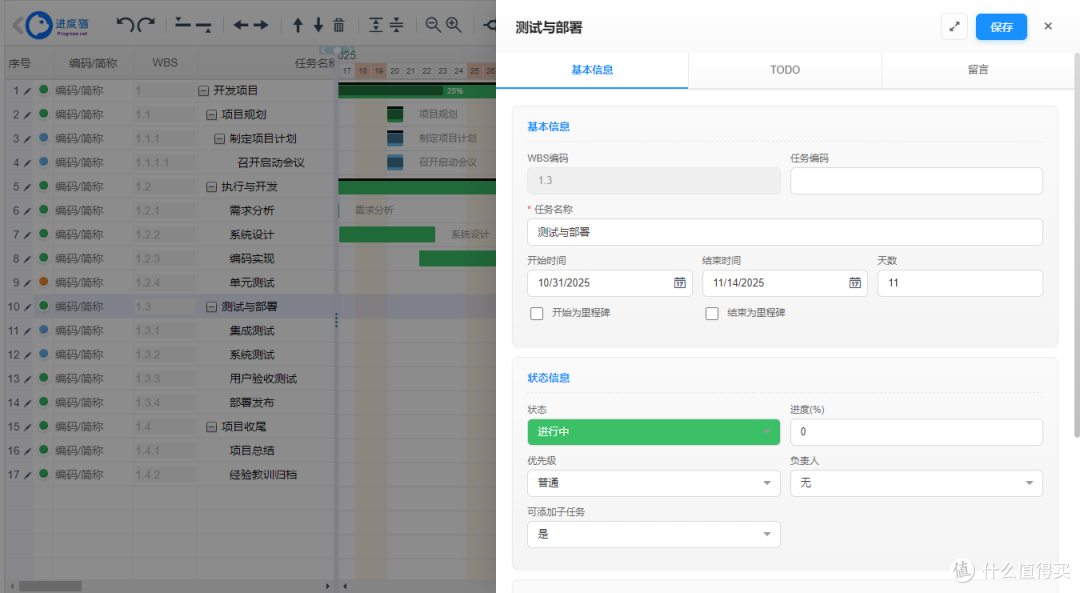Move the task down with the down arrow
Screen dimensions: 1080x593
pos(318,25)
